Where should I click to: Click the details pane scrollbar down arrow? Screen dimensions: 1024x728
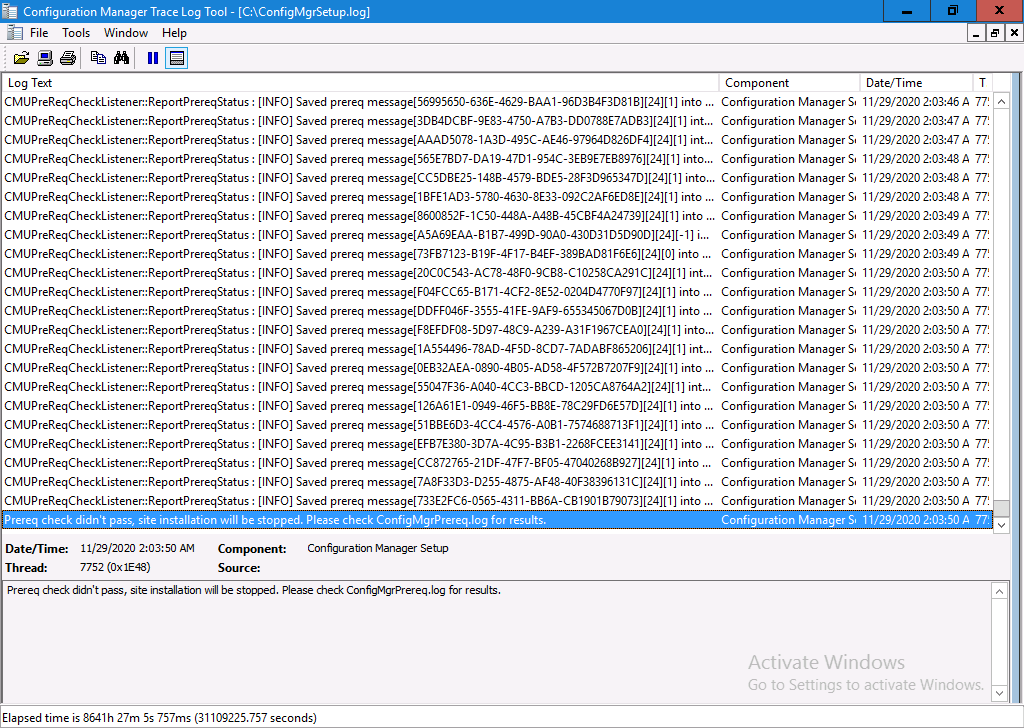(999, 693)
